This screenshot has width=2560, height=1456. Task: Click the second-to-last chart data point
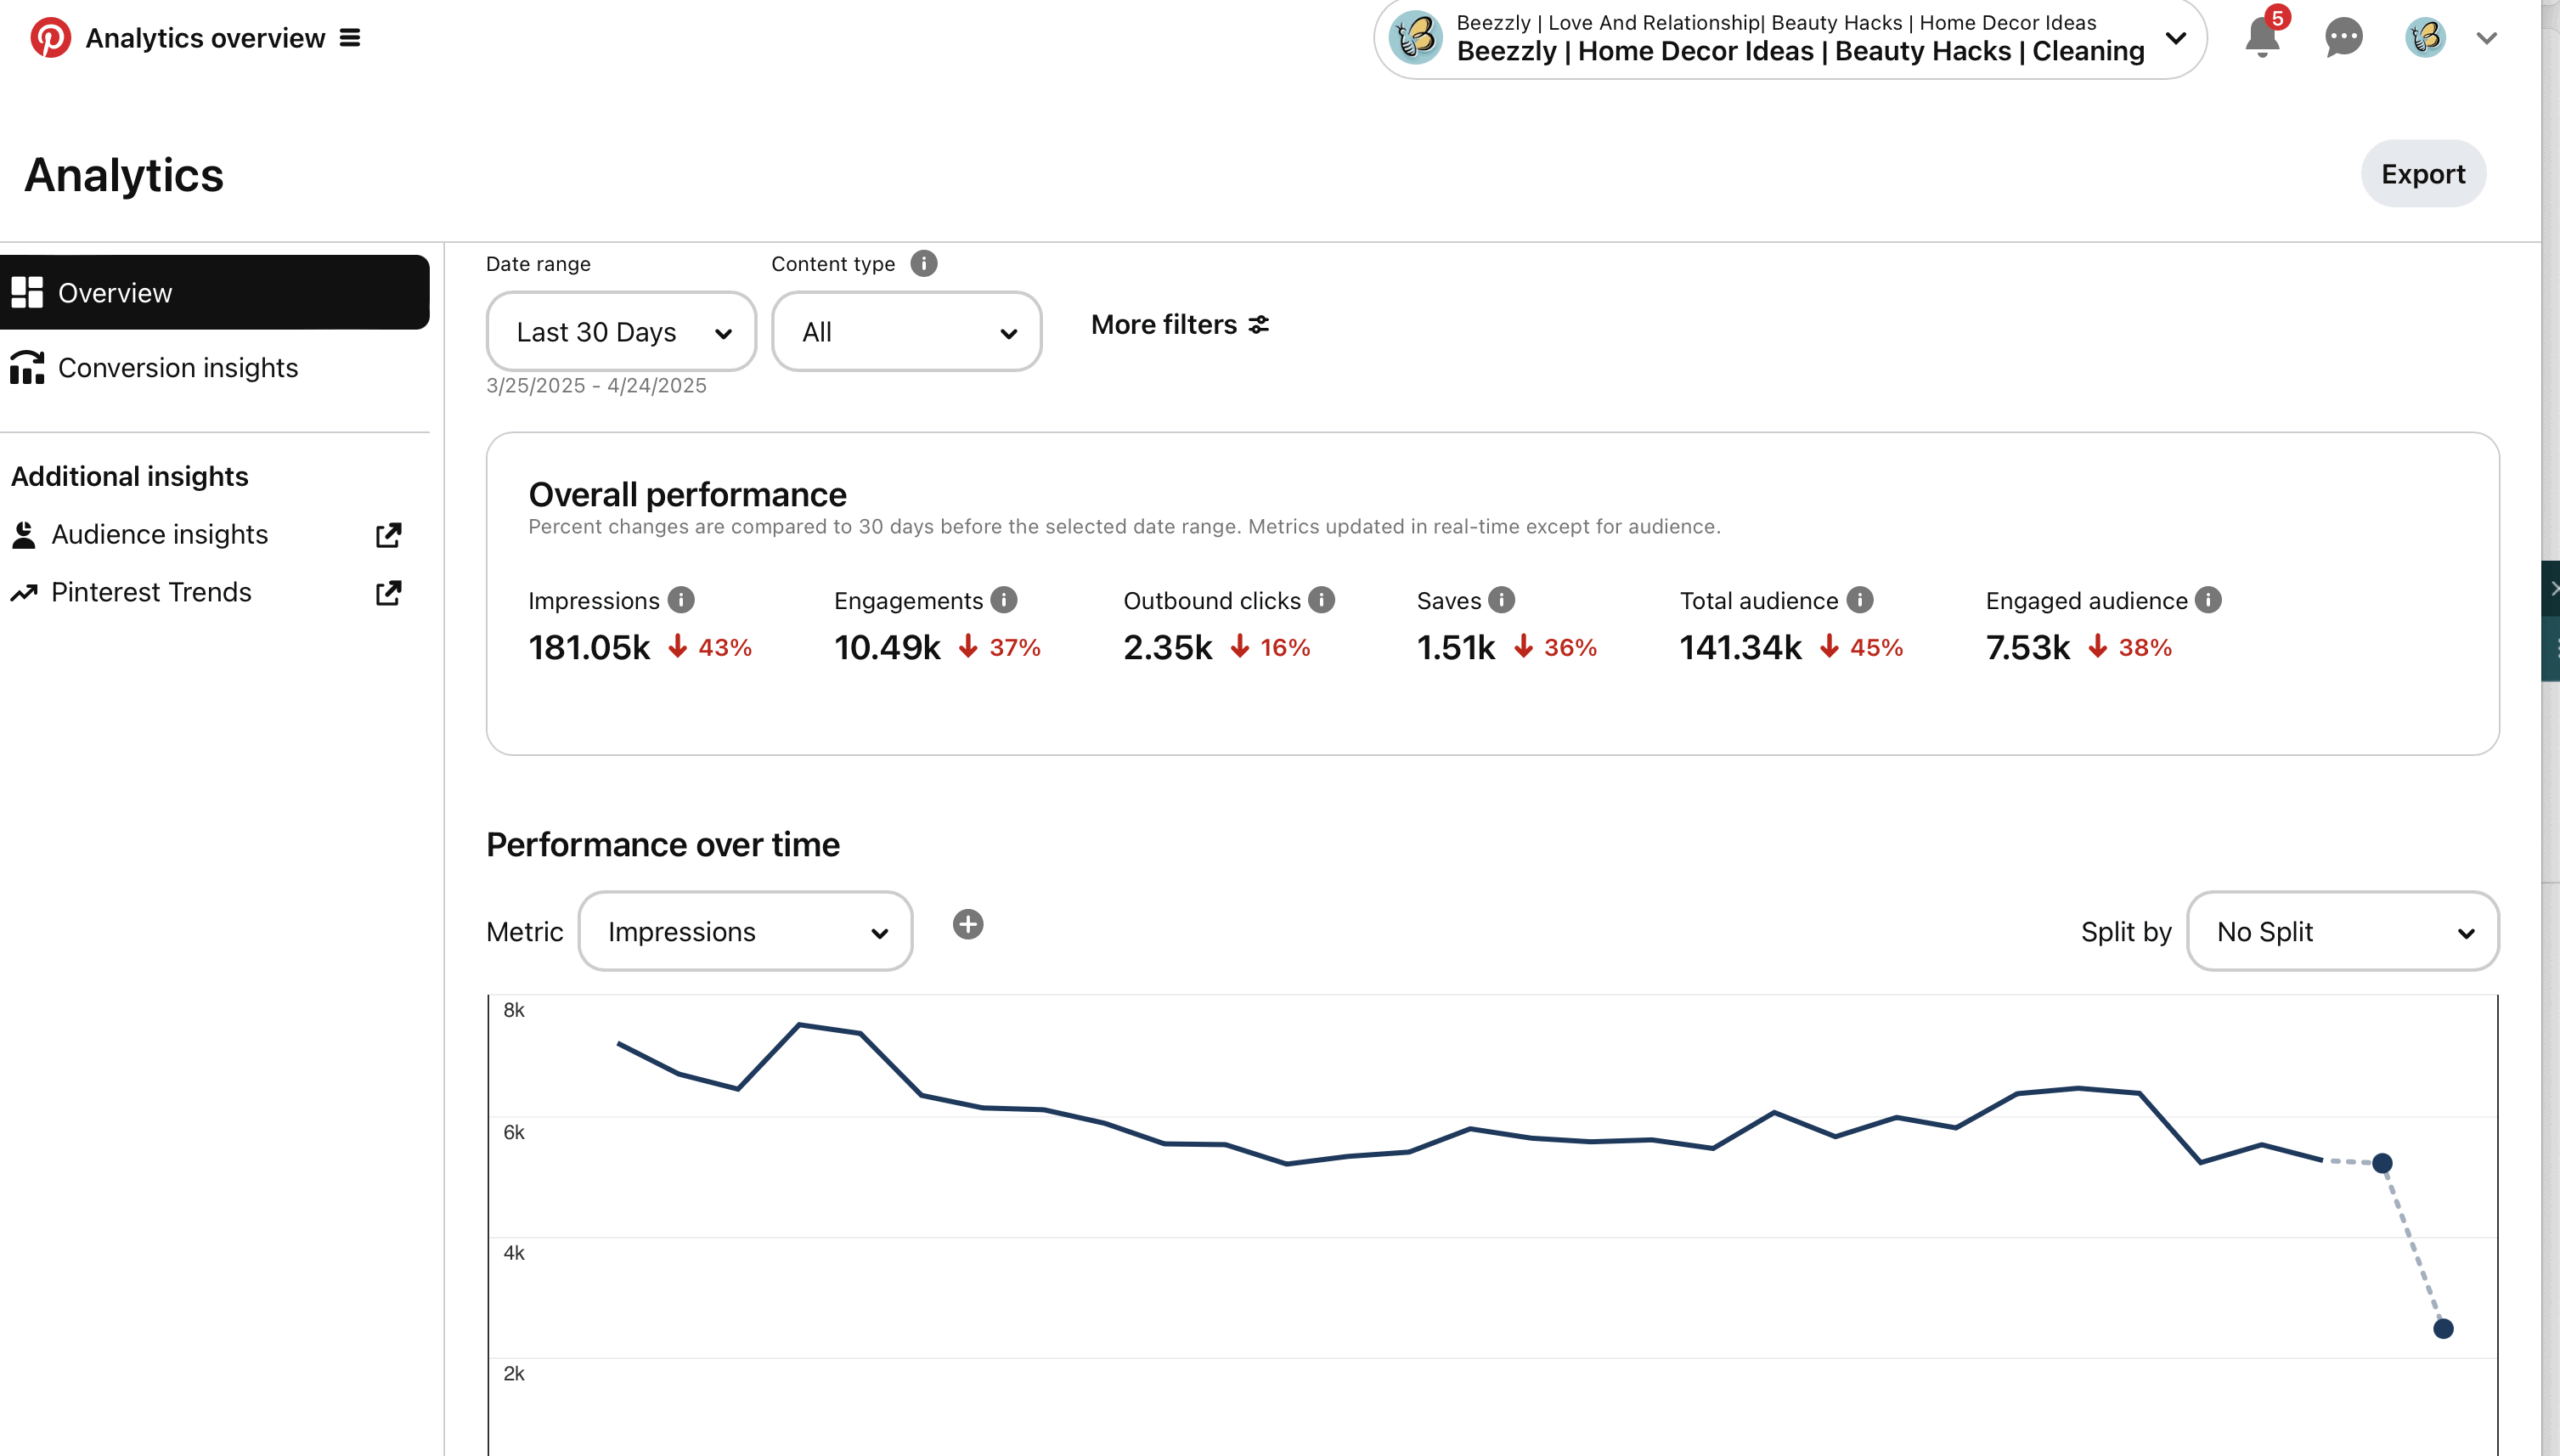2382,1163
